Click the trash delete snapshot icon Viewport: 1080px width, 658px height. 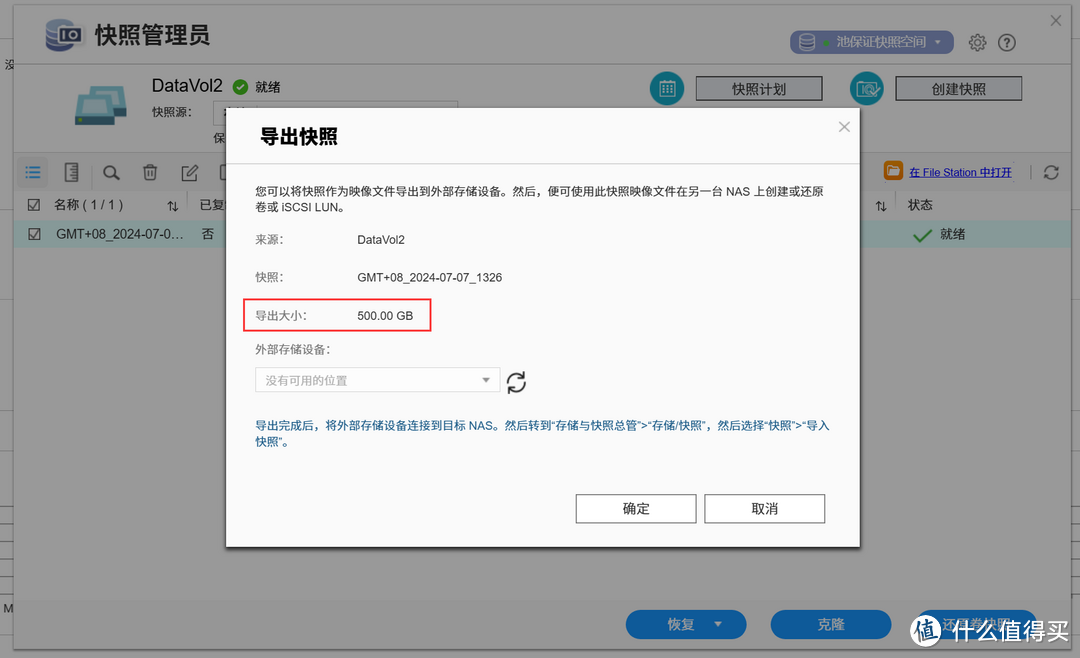pyautogui.click(x=149, y=172)
